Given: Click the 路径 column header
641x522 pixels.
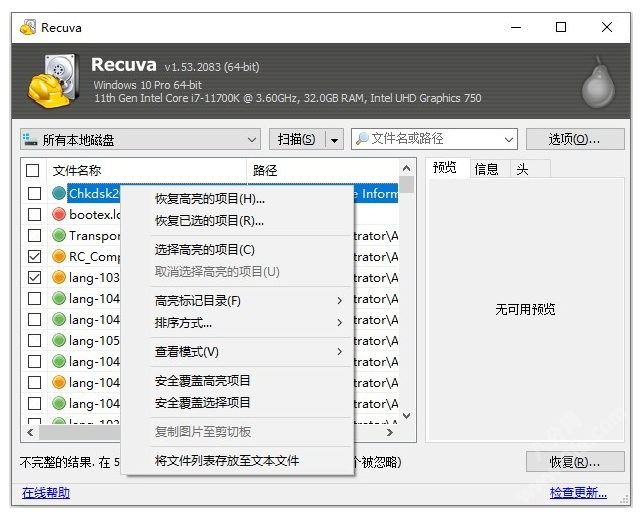Looking at the screenshot, I should click(x=323, y=170).
